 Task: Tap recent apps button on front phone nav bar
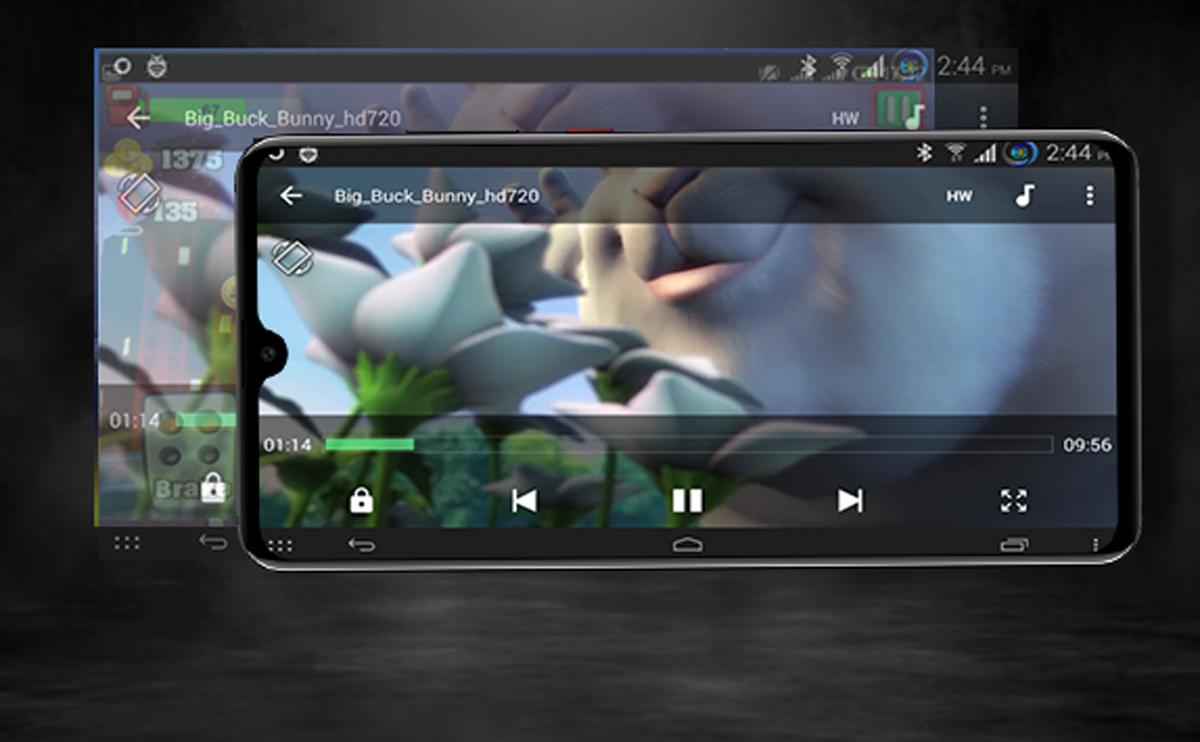point(1014,545)
